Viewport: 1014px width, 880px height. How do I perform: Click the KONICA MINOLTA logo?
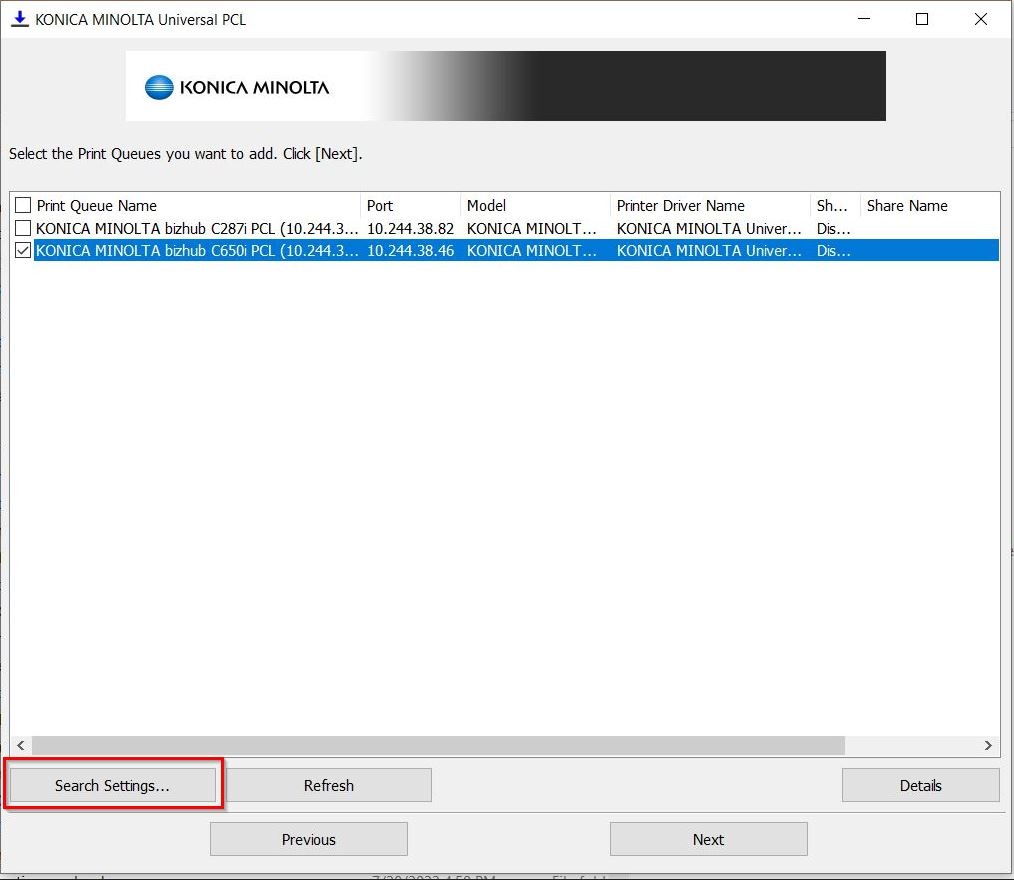(x=237, y=87)
